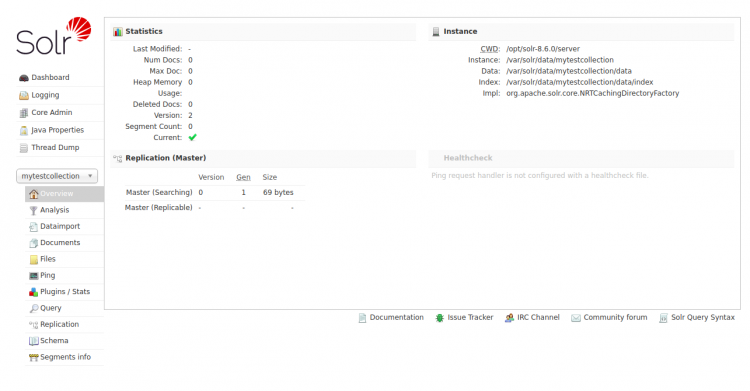Viewport: 750px width, 391px height.
Task: Click the Statistics bar chart icon
Action: [x=118, y=32]
